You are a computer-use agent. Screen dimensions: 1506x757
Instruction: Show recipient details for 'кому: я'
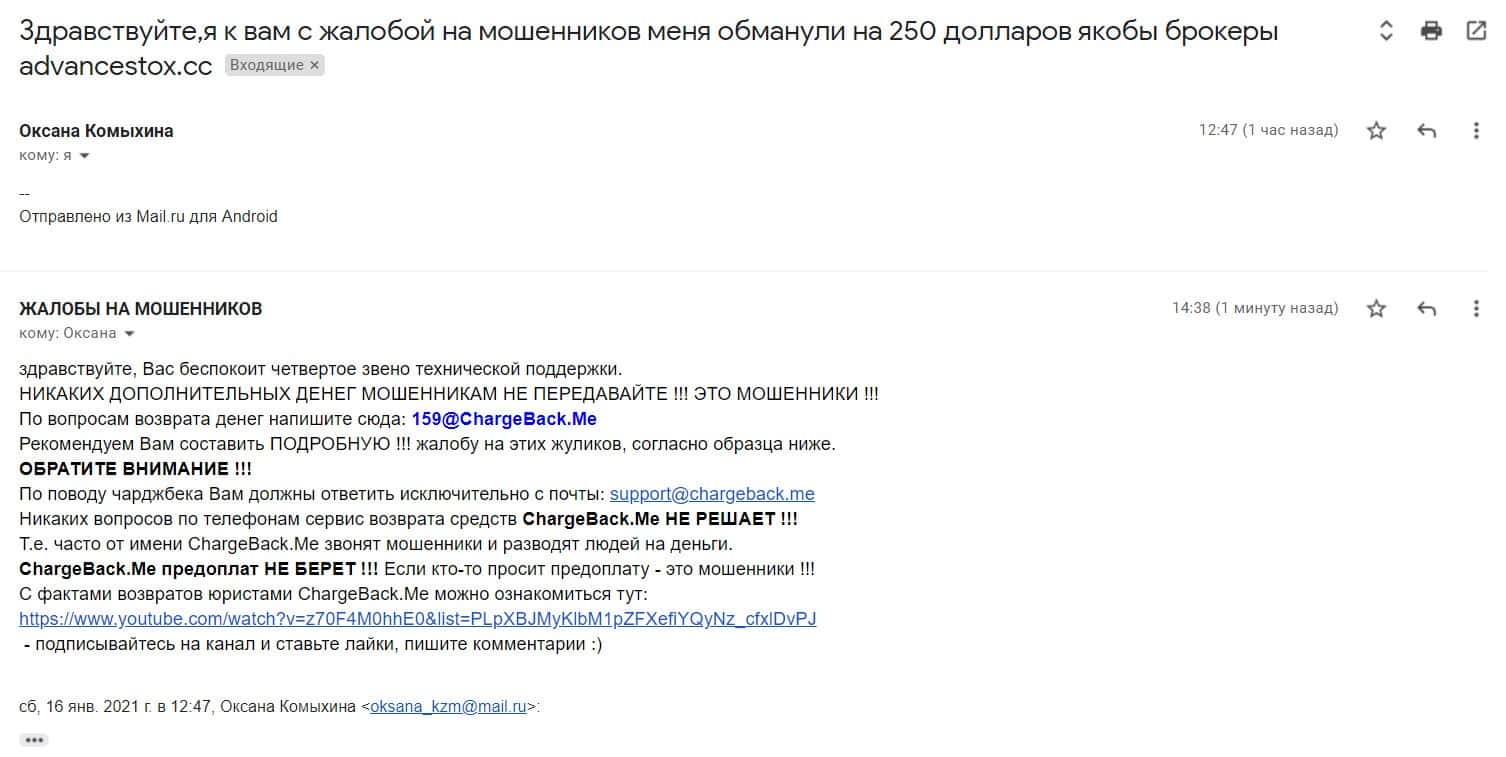coord(84,156)
